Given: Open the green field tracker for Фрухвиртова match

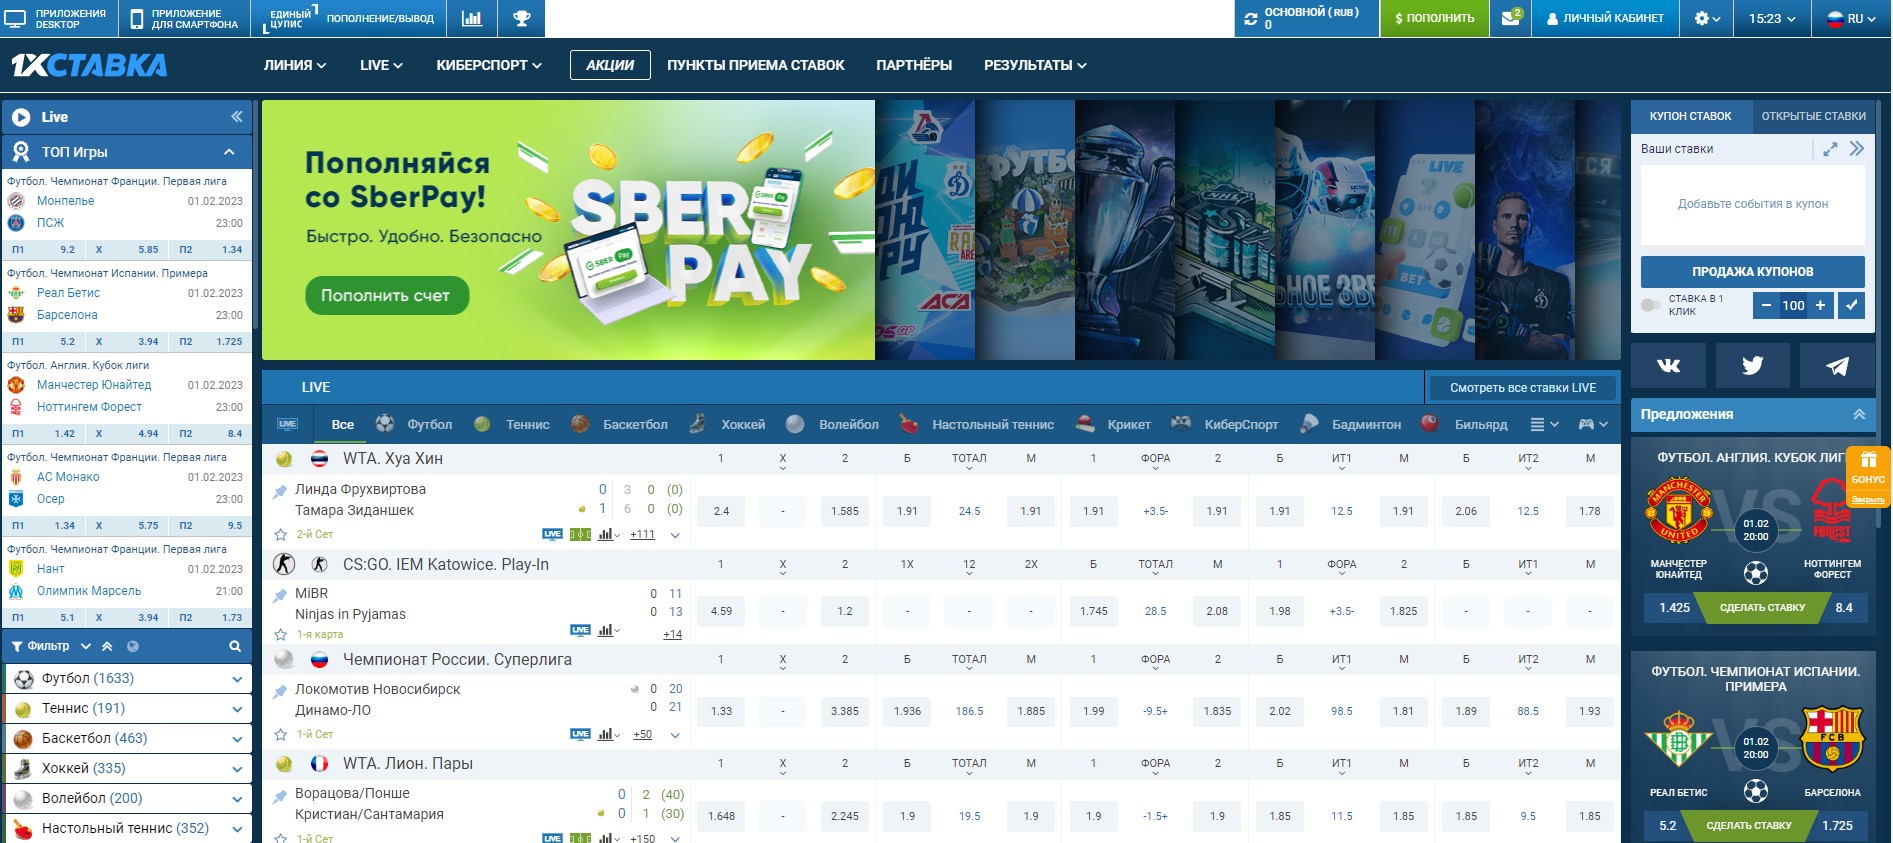Looking at the screenshot, I should coord(580,534).
